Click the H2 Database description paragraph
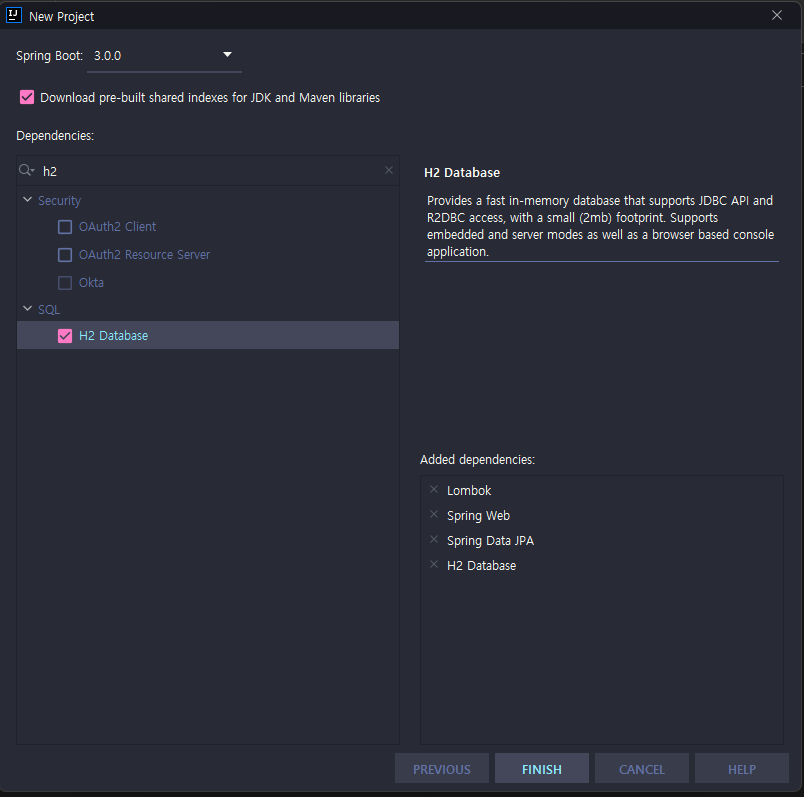Image resolution: width=804 pixels, height=797 pixels. (x=600, y=226)
